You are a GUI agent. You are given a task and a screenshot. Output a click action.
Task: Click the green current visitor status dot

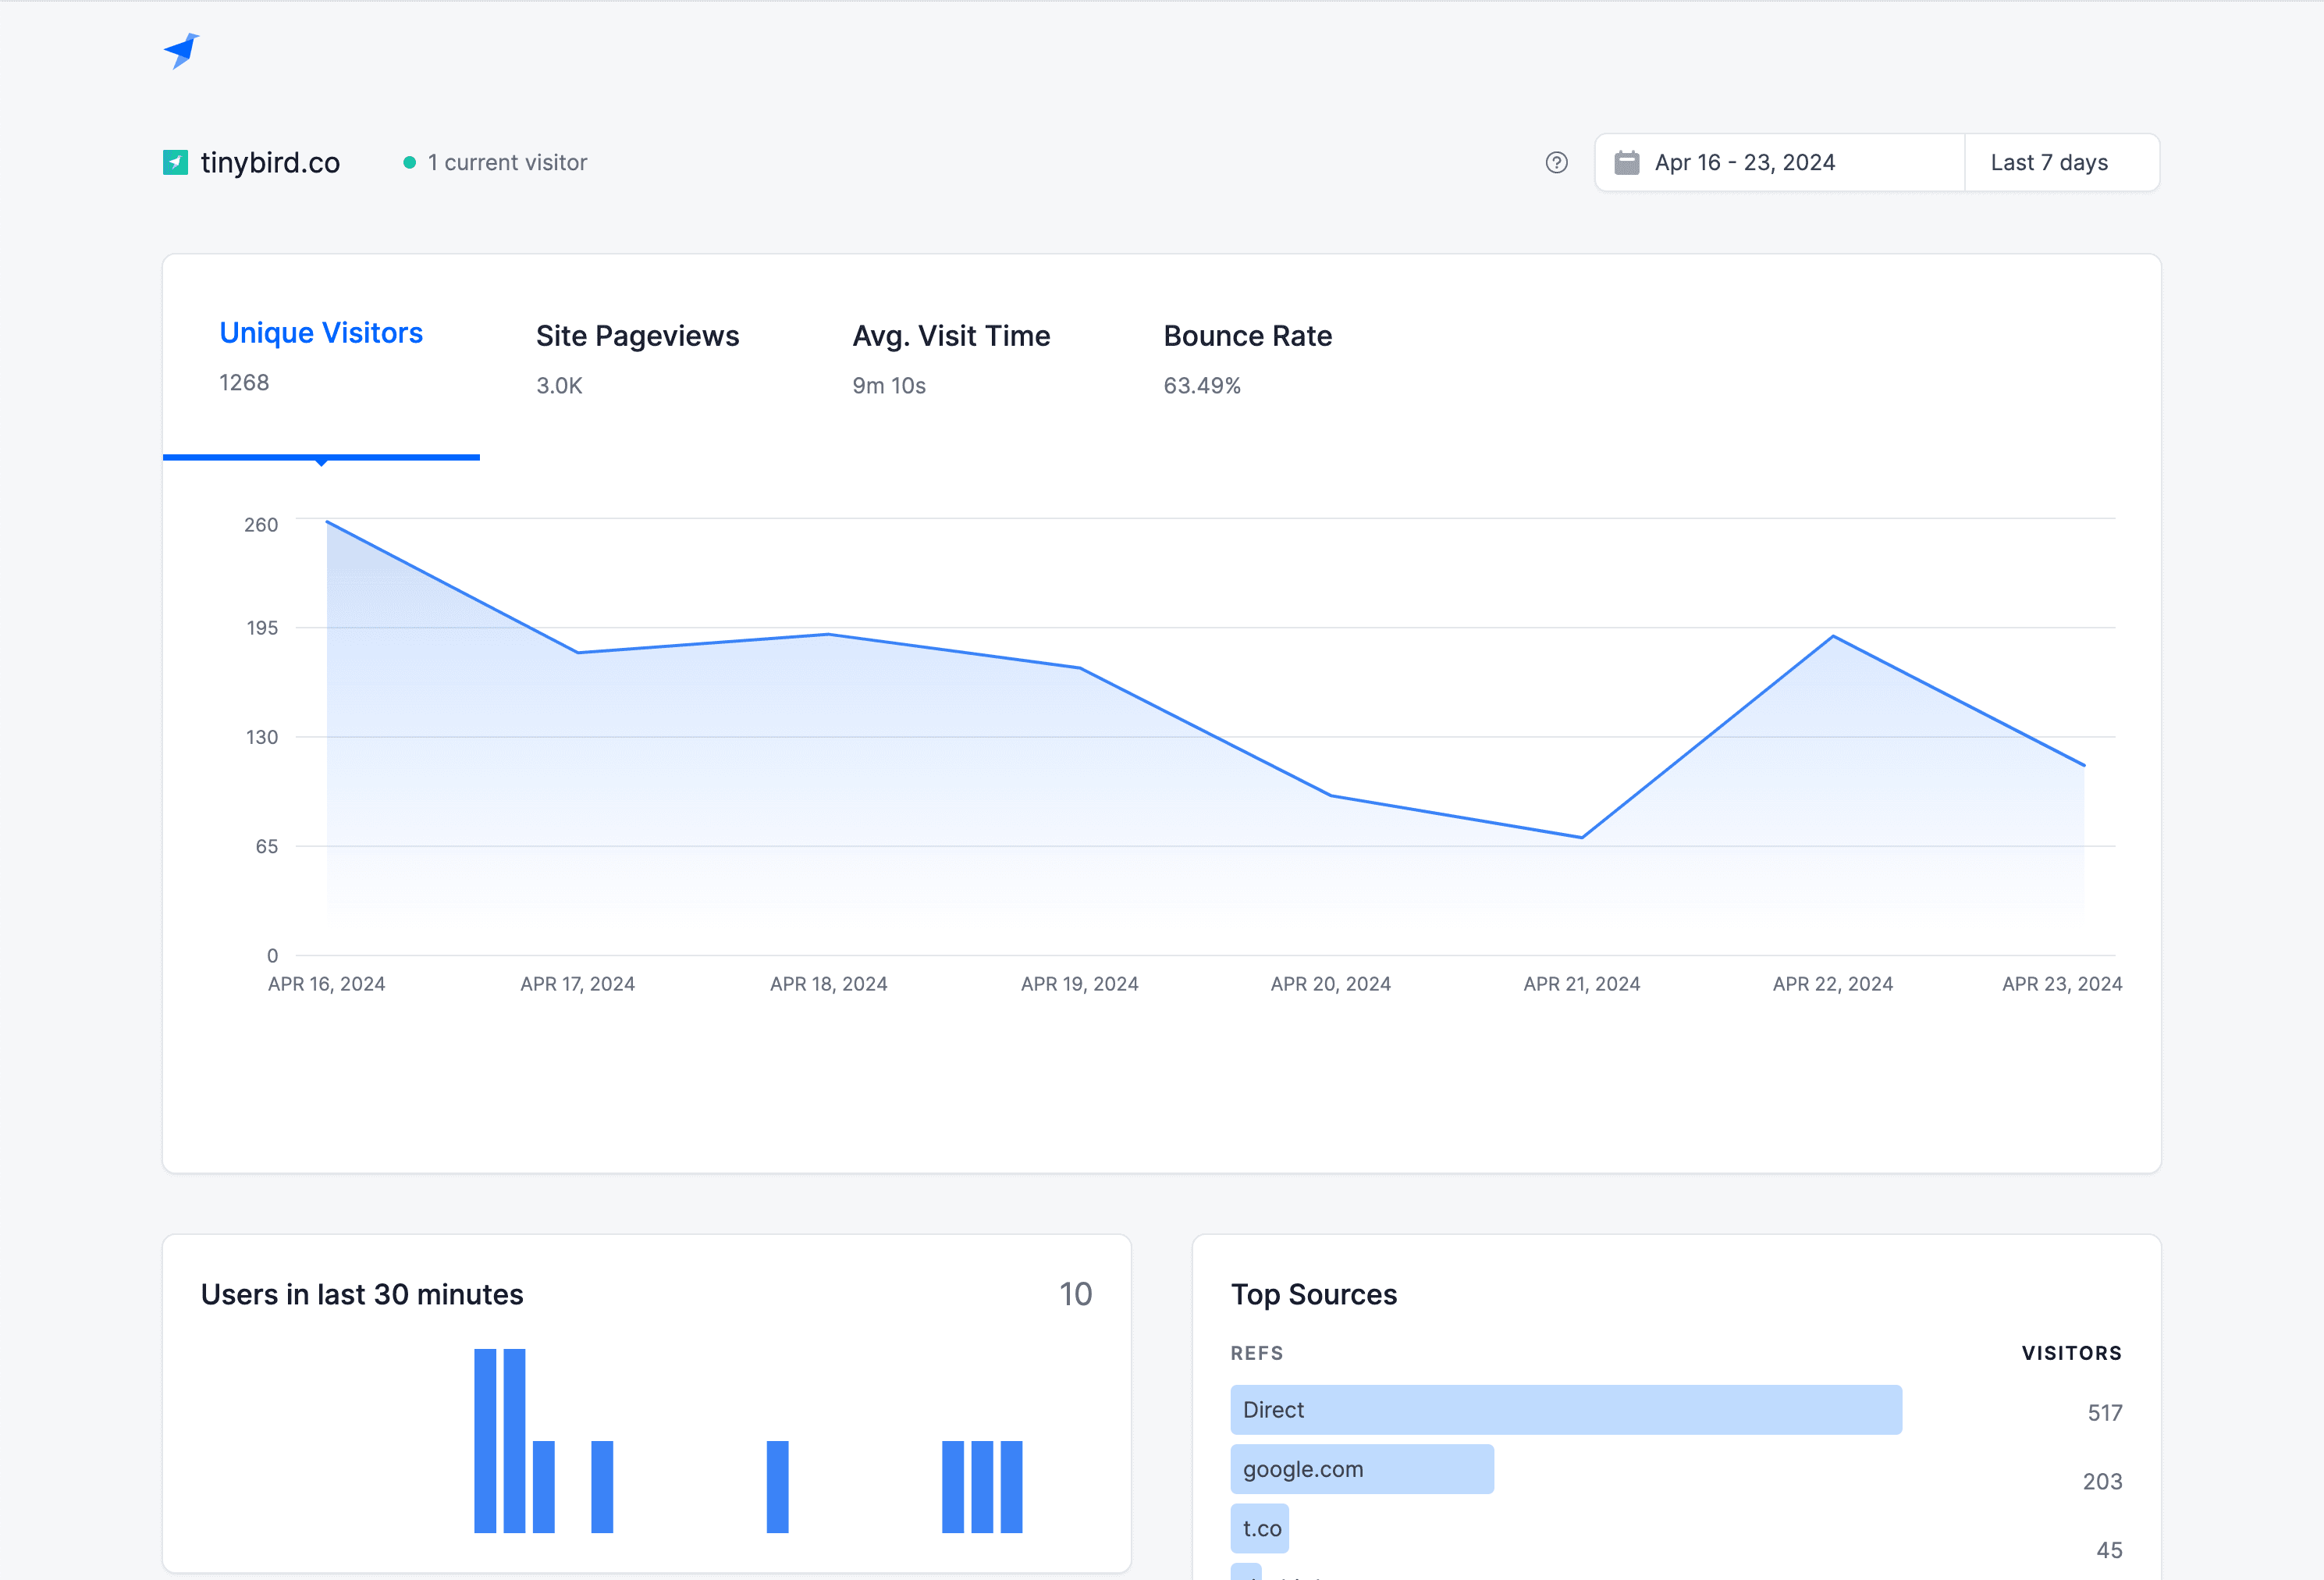point(409,162)
